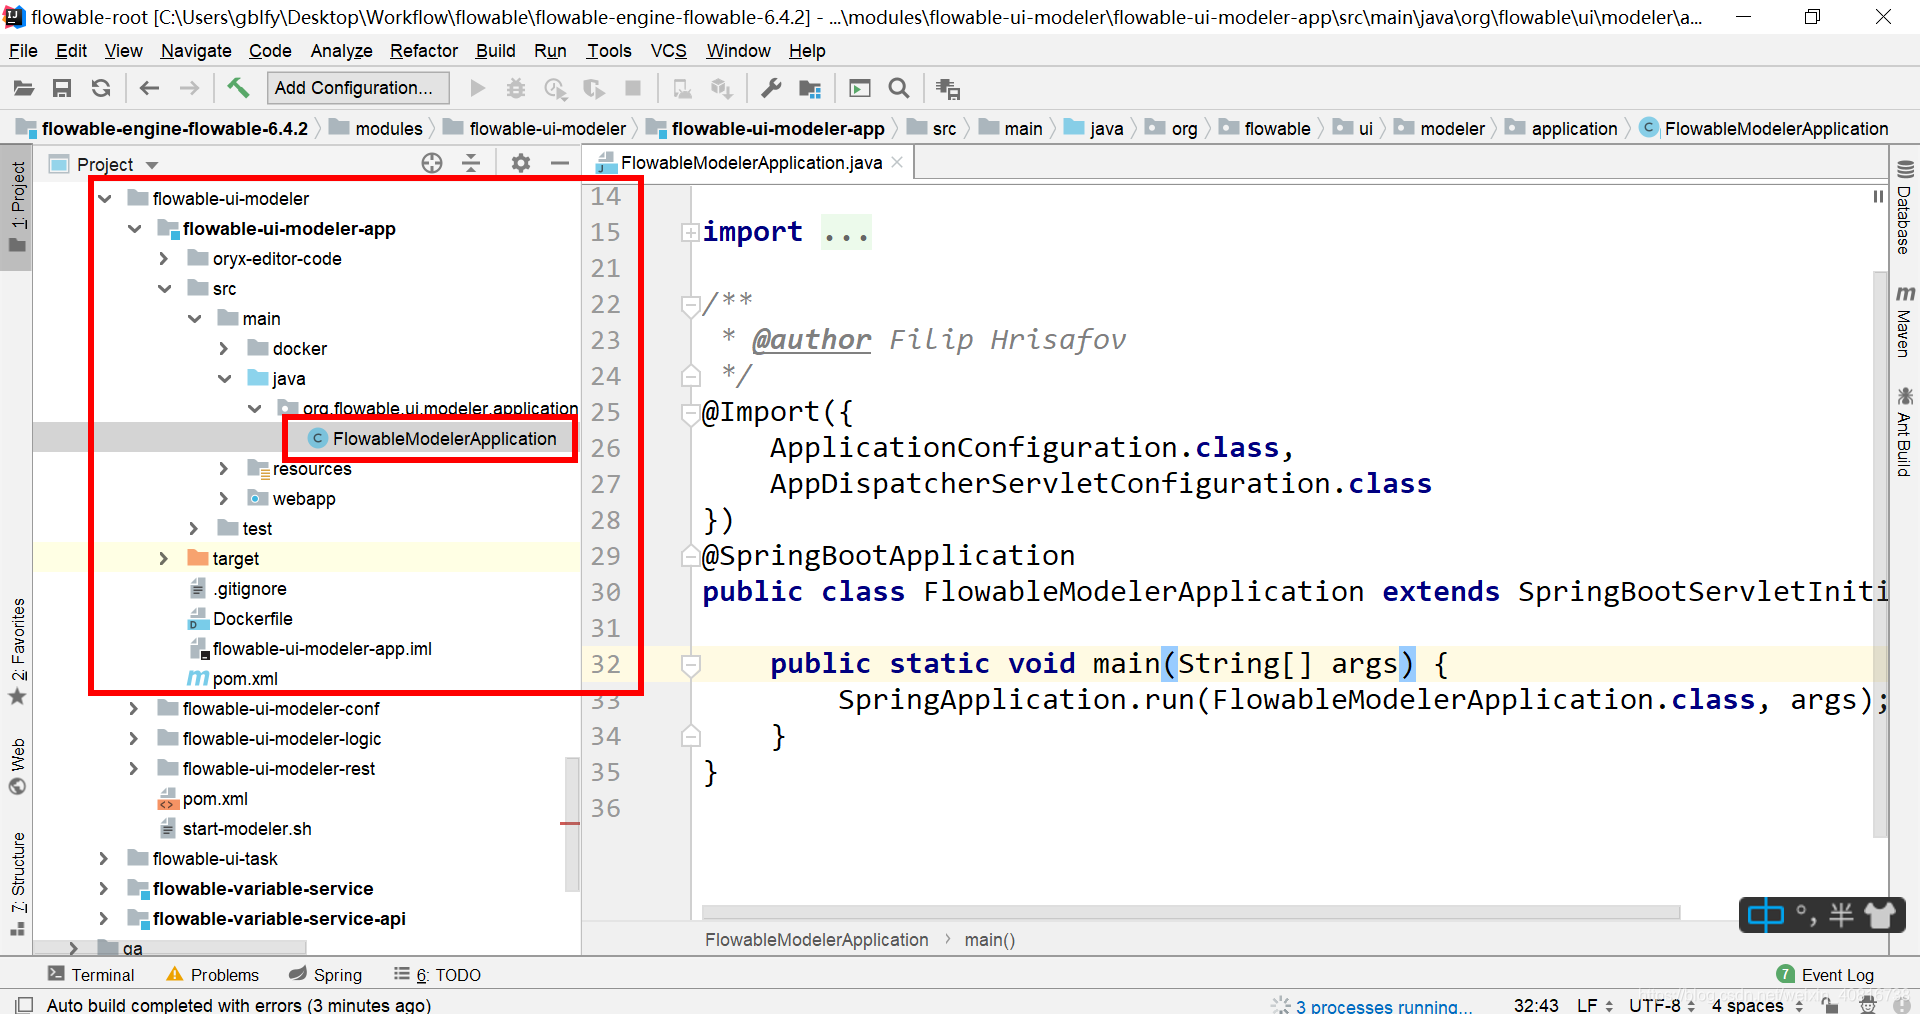Navigate forward with the right arrow icon

pos(189,89)
